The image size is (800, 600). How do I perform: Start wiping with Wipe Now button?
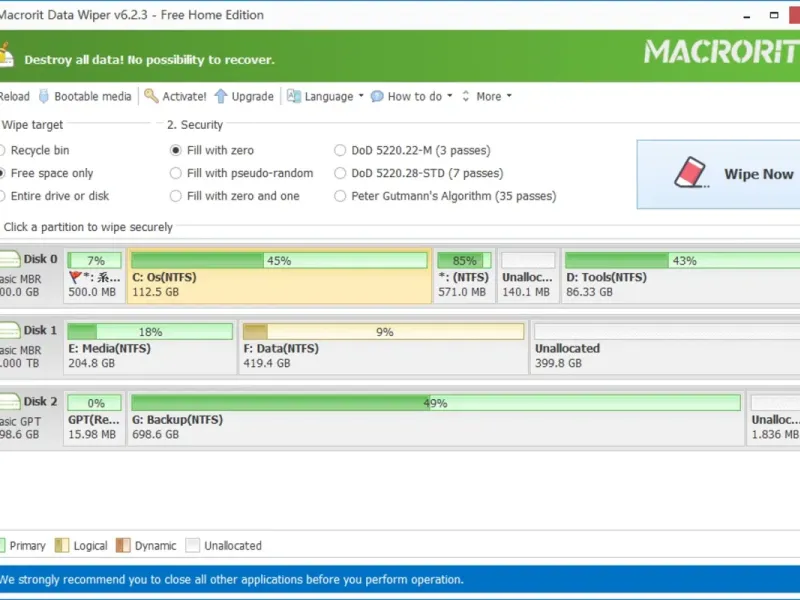[718, 174]
